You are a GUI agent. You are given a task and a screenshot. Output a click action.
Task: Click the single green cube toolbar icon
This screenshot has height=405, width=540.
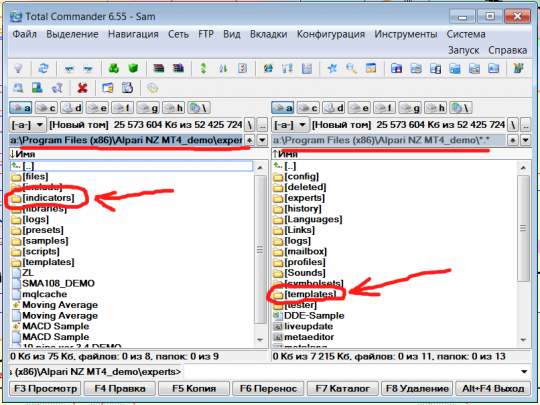(x=133, y=68)
